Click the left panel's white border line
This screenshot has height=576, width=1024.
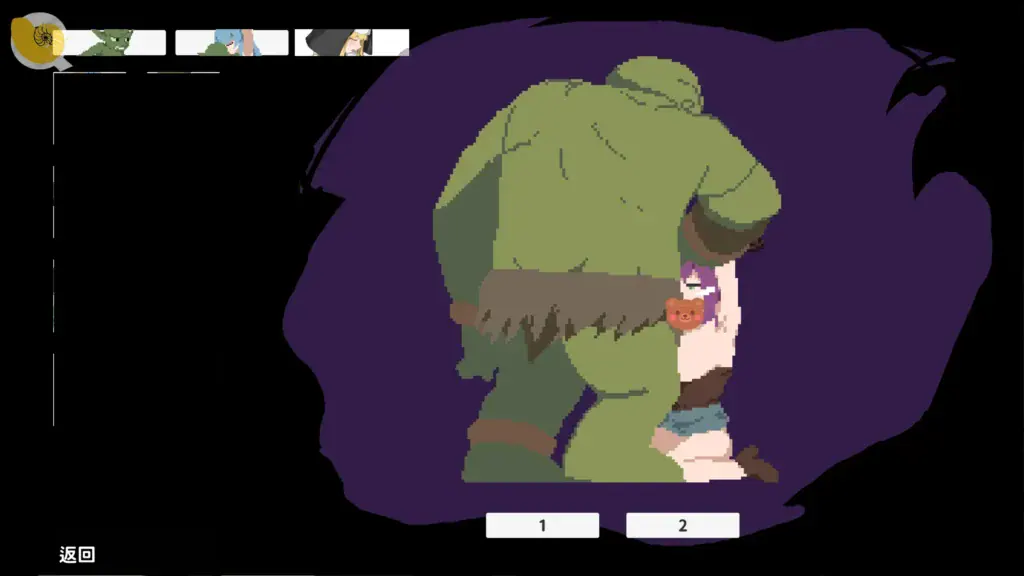54,248
